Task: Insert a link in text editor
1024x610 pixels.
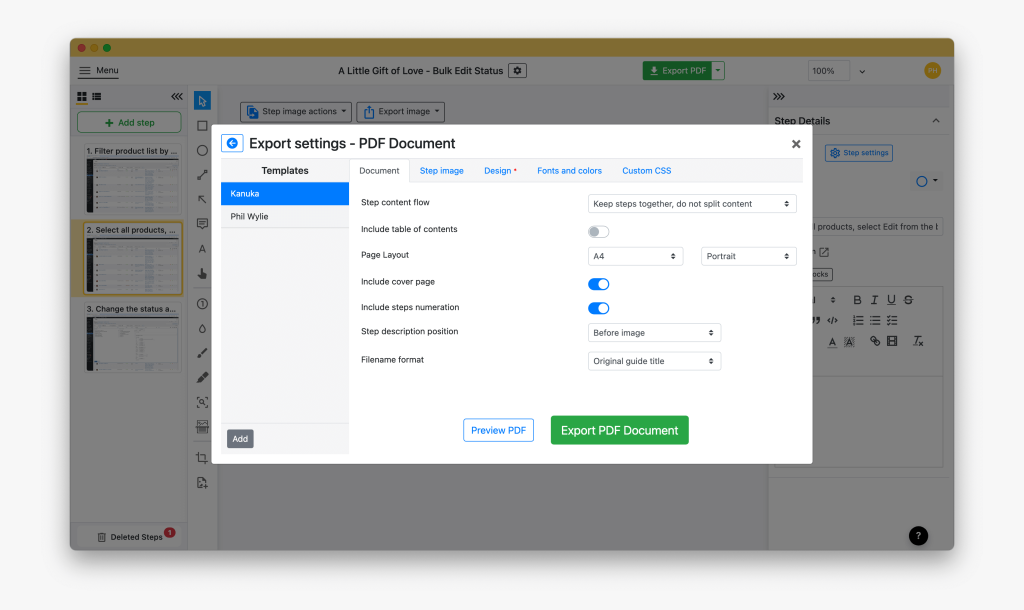Action: click(x=874, y=341)
